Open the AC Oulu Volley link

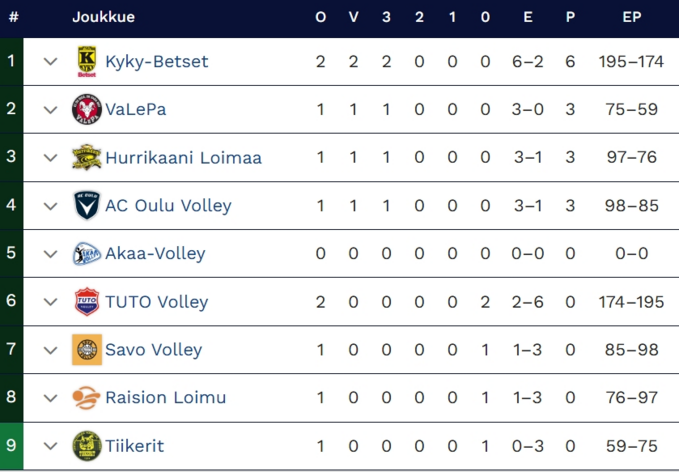pos(168,206)
